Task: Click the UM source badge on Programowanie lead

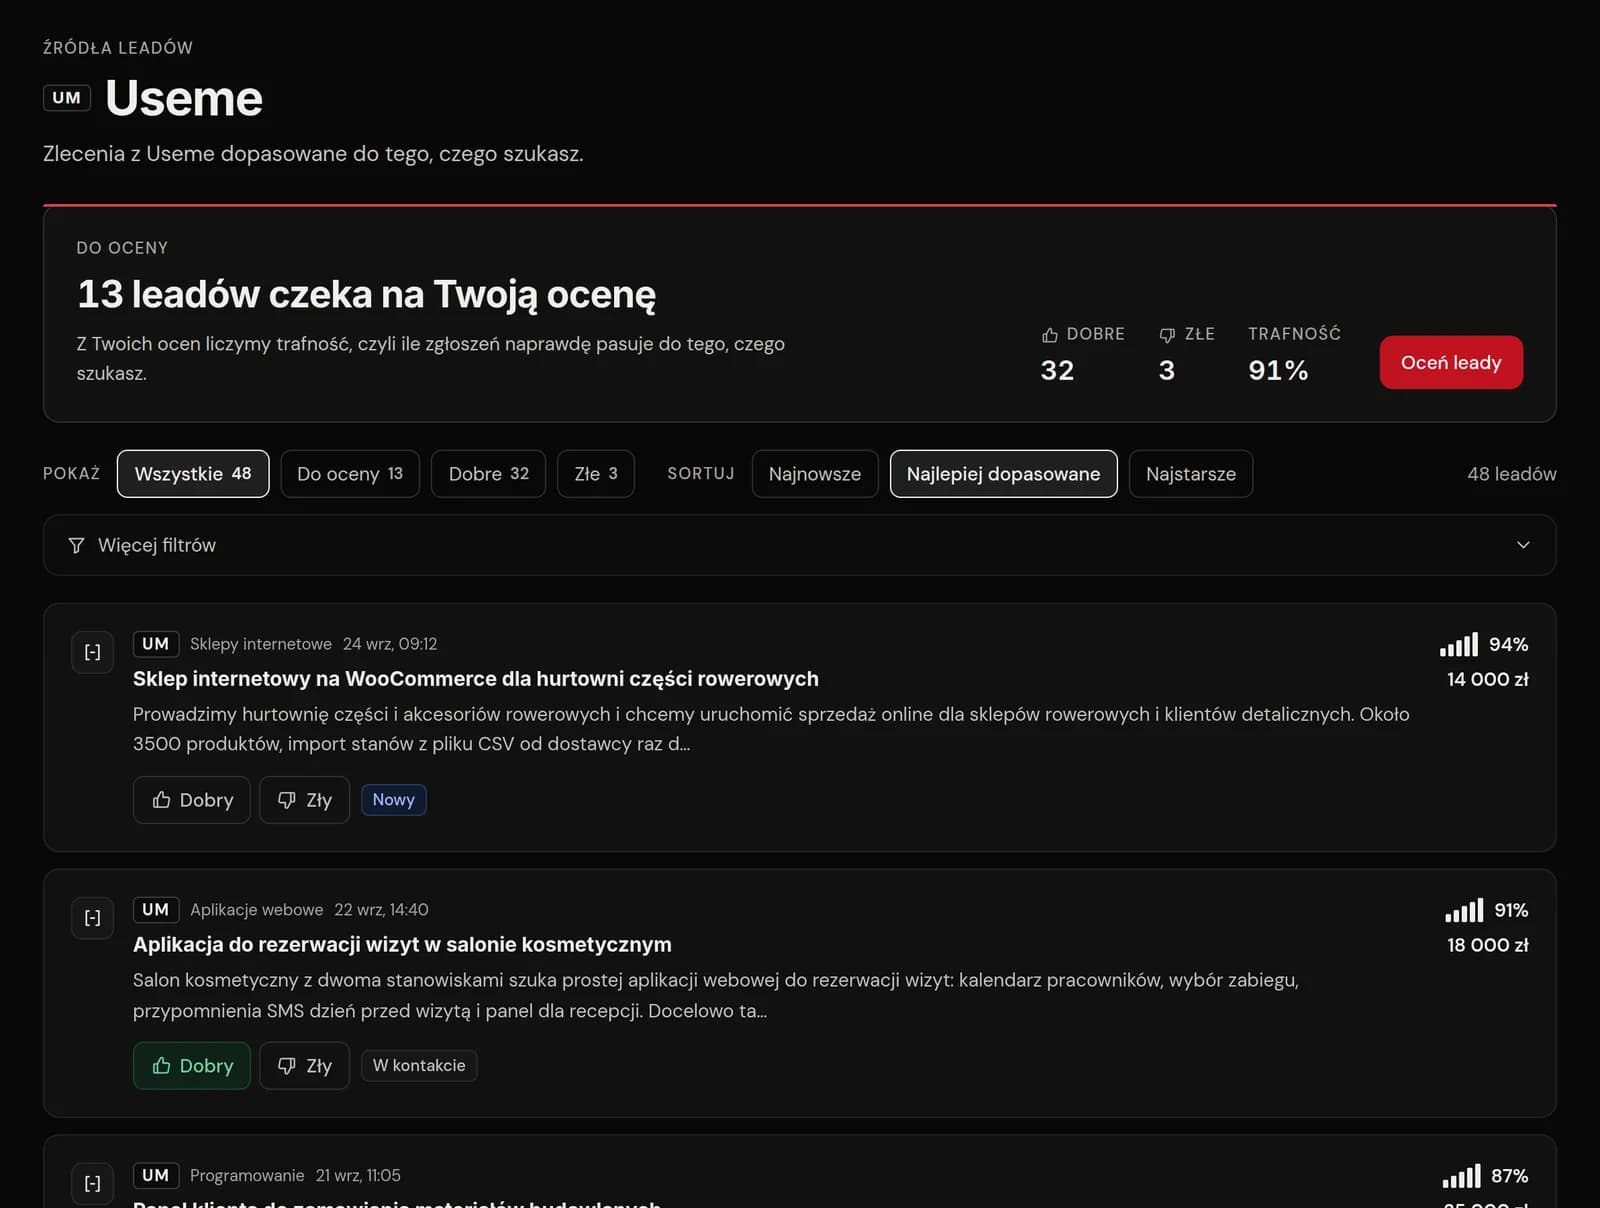Action: [x=156, y=1176]
